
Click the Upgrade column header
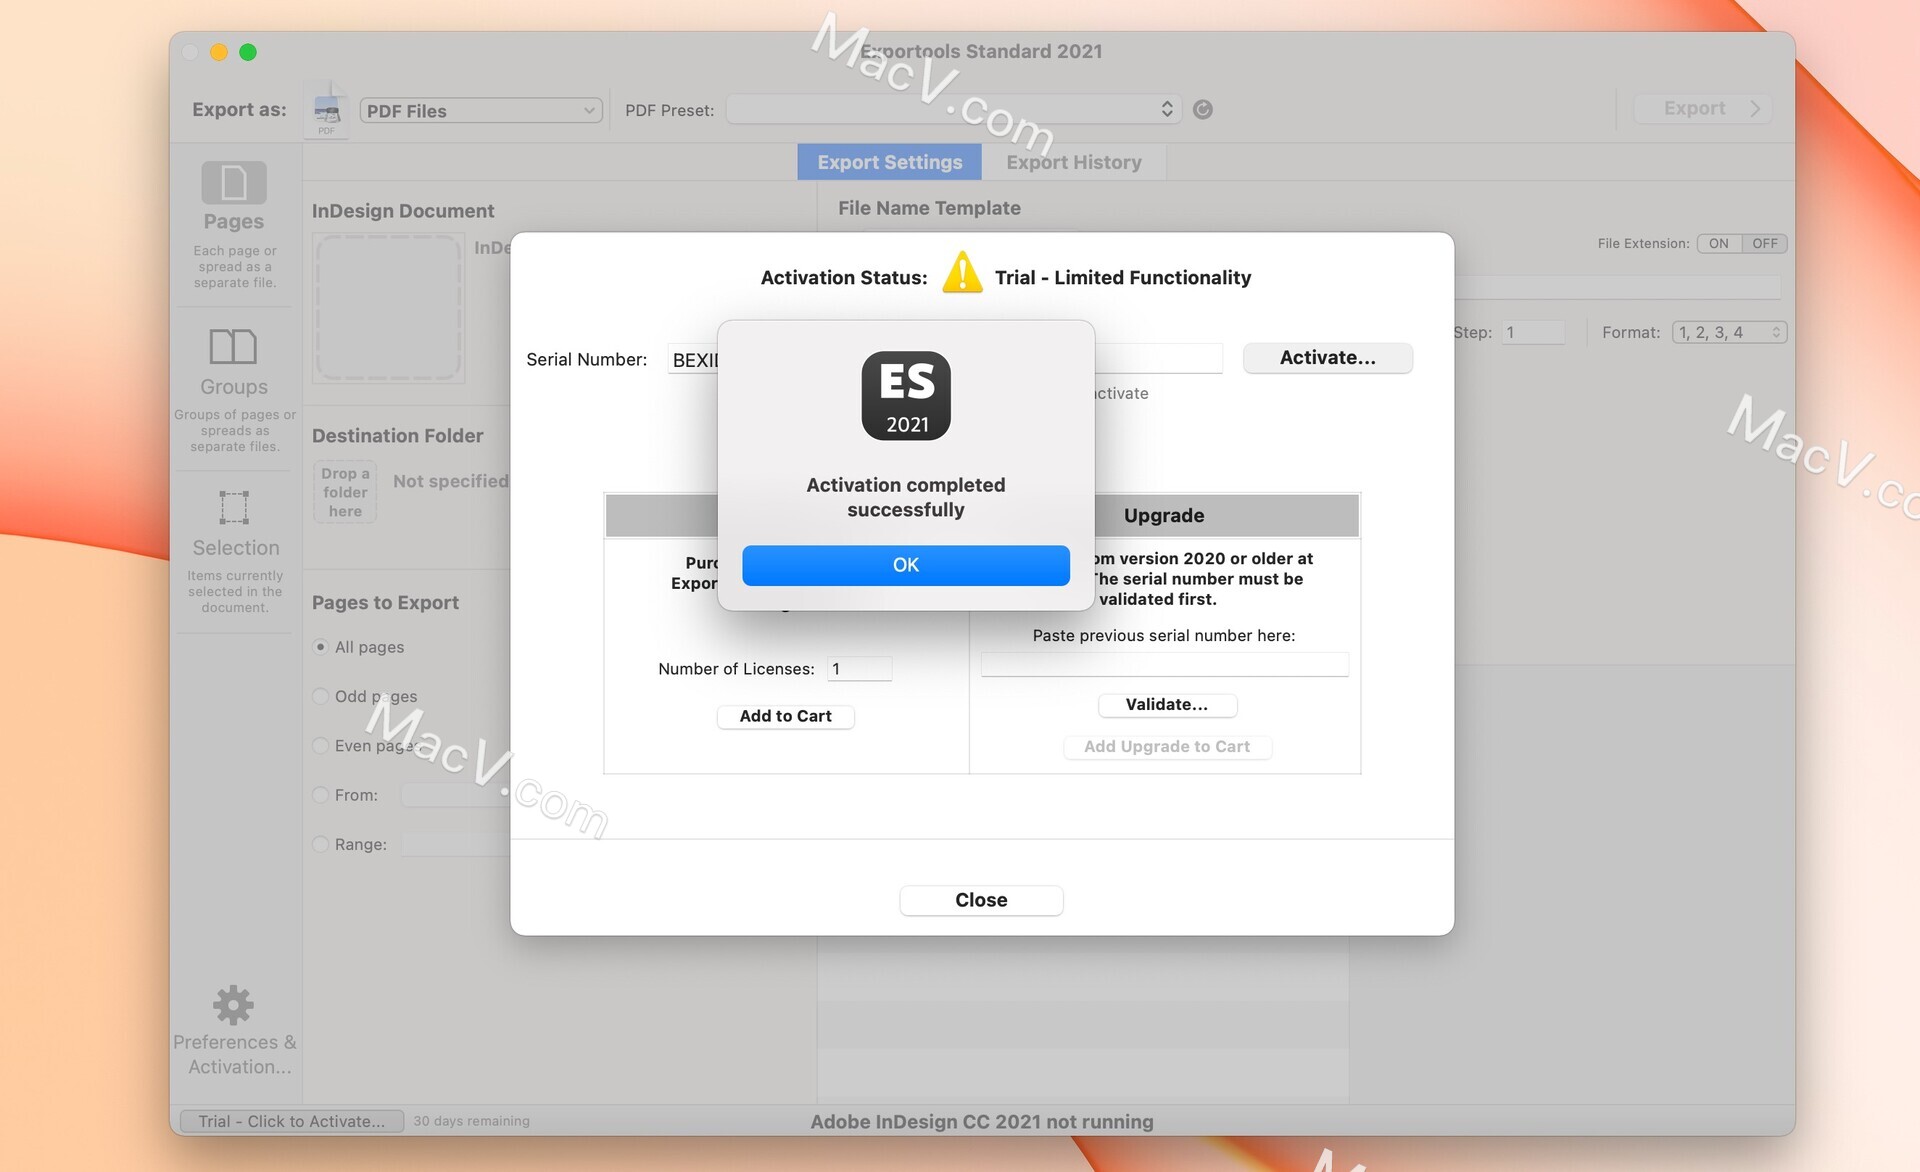[x=1164, y=516]
